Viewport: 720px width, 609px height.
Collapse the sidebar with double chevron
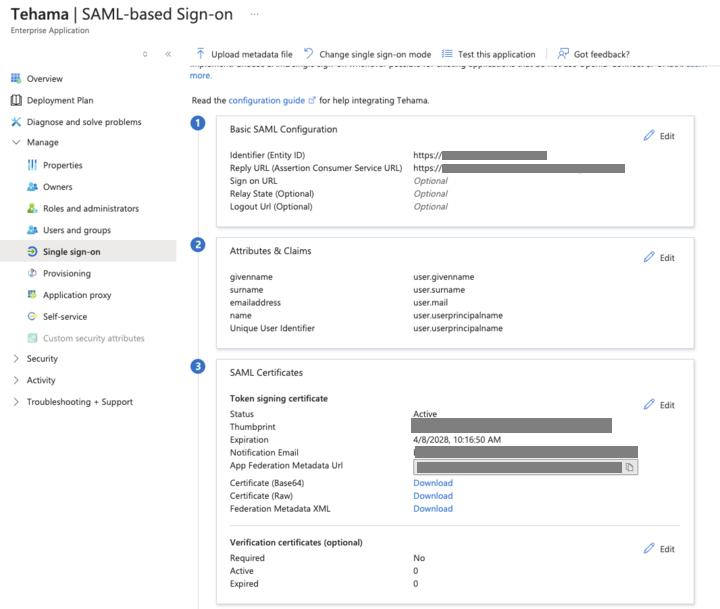(x=168, y=54)
